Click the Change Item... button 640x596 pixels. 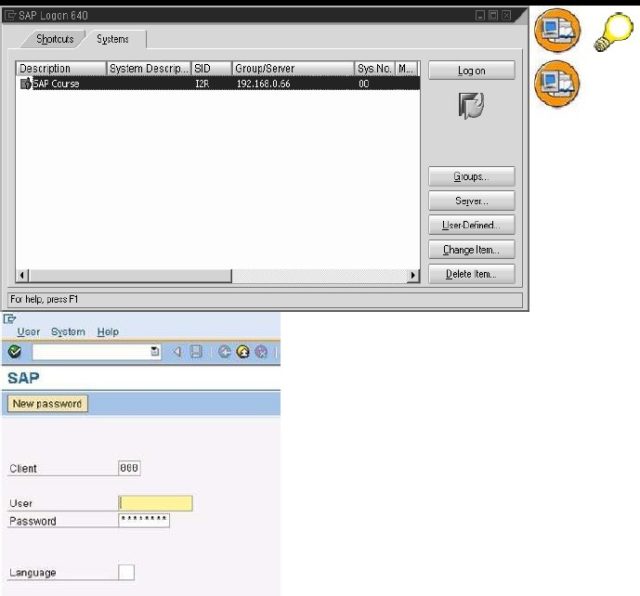(x=471, y=249)
